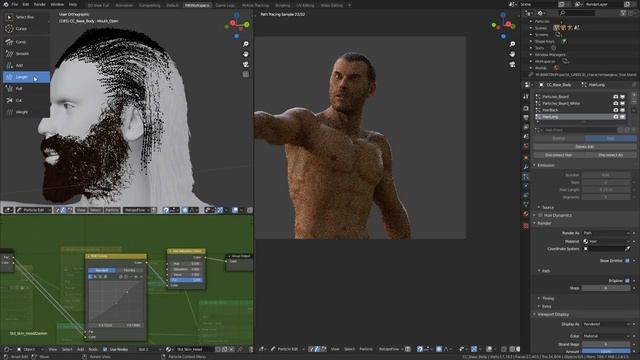Select the Hair type button
Screen dimensions: 640x360
click(x=611, y=138)
